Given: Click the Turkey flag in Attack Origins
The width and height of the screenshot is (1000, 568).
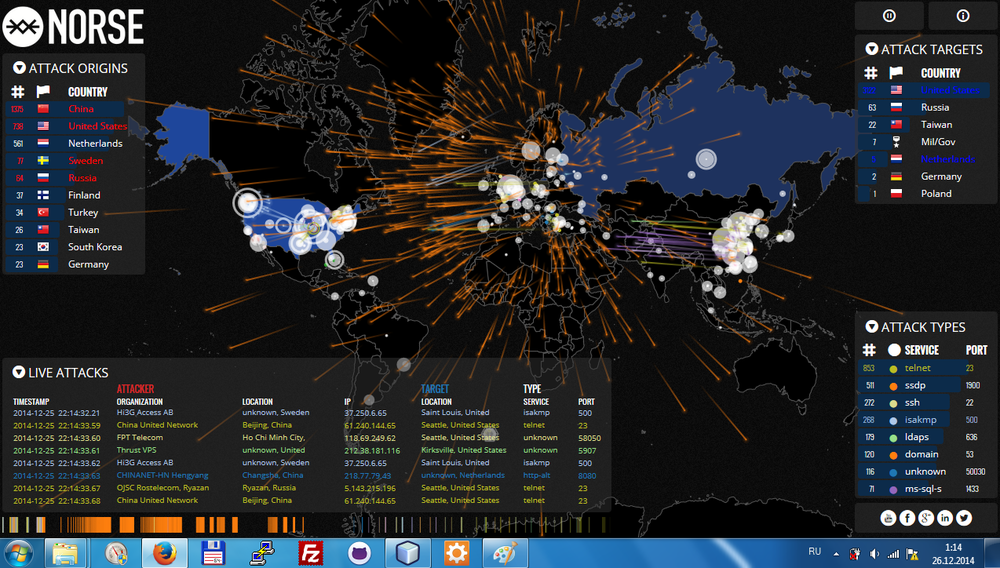Looking at the screenshot, I should 43,212.
